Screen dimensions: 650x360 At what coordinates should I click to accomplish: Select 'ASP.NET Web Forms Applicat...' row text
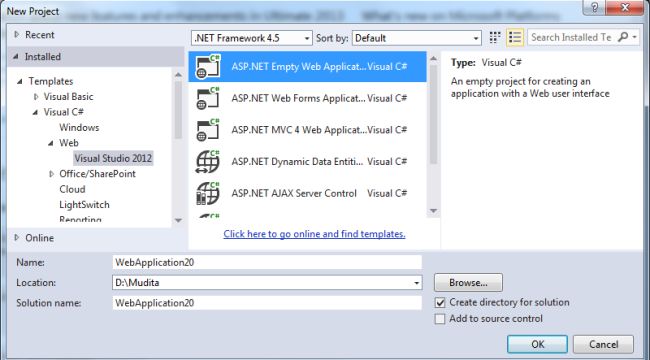pos(298,98)
